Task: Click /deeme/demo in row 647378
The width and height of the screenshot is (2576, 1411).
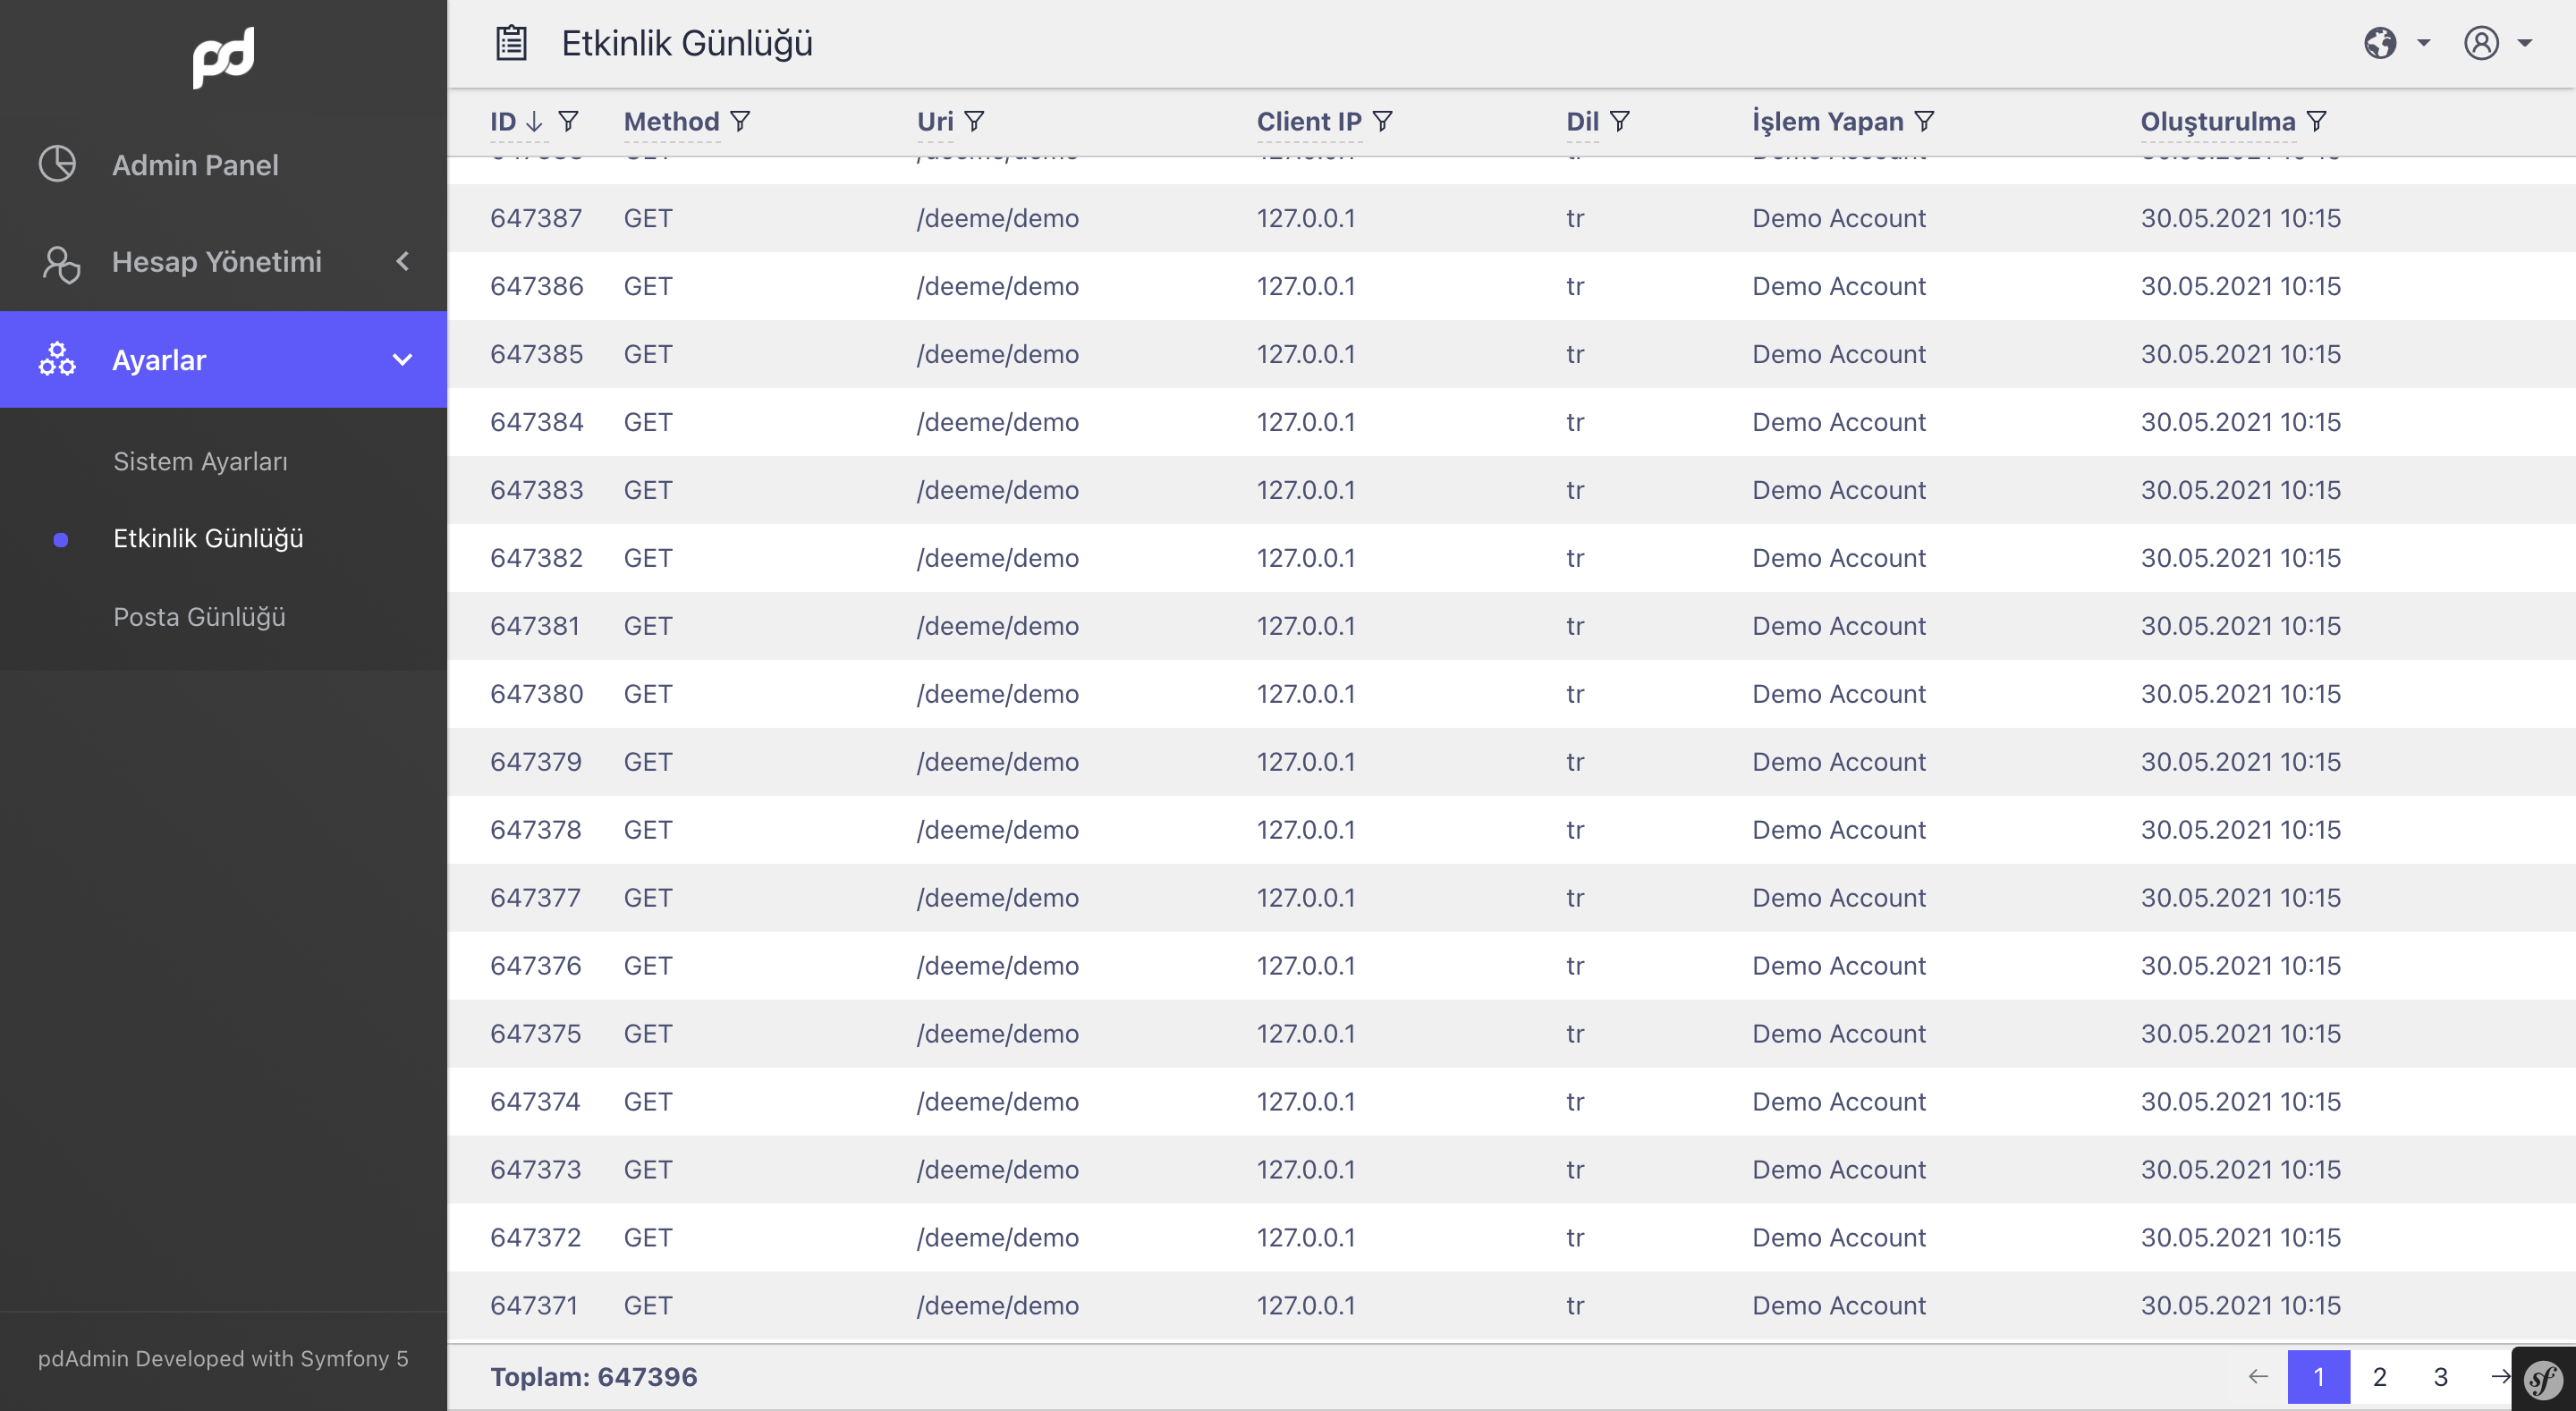Action: pos(998,830)
